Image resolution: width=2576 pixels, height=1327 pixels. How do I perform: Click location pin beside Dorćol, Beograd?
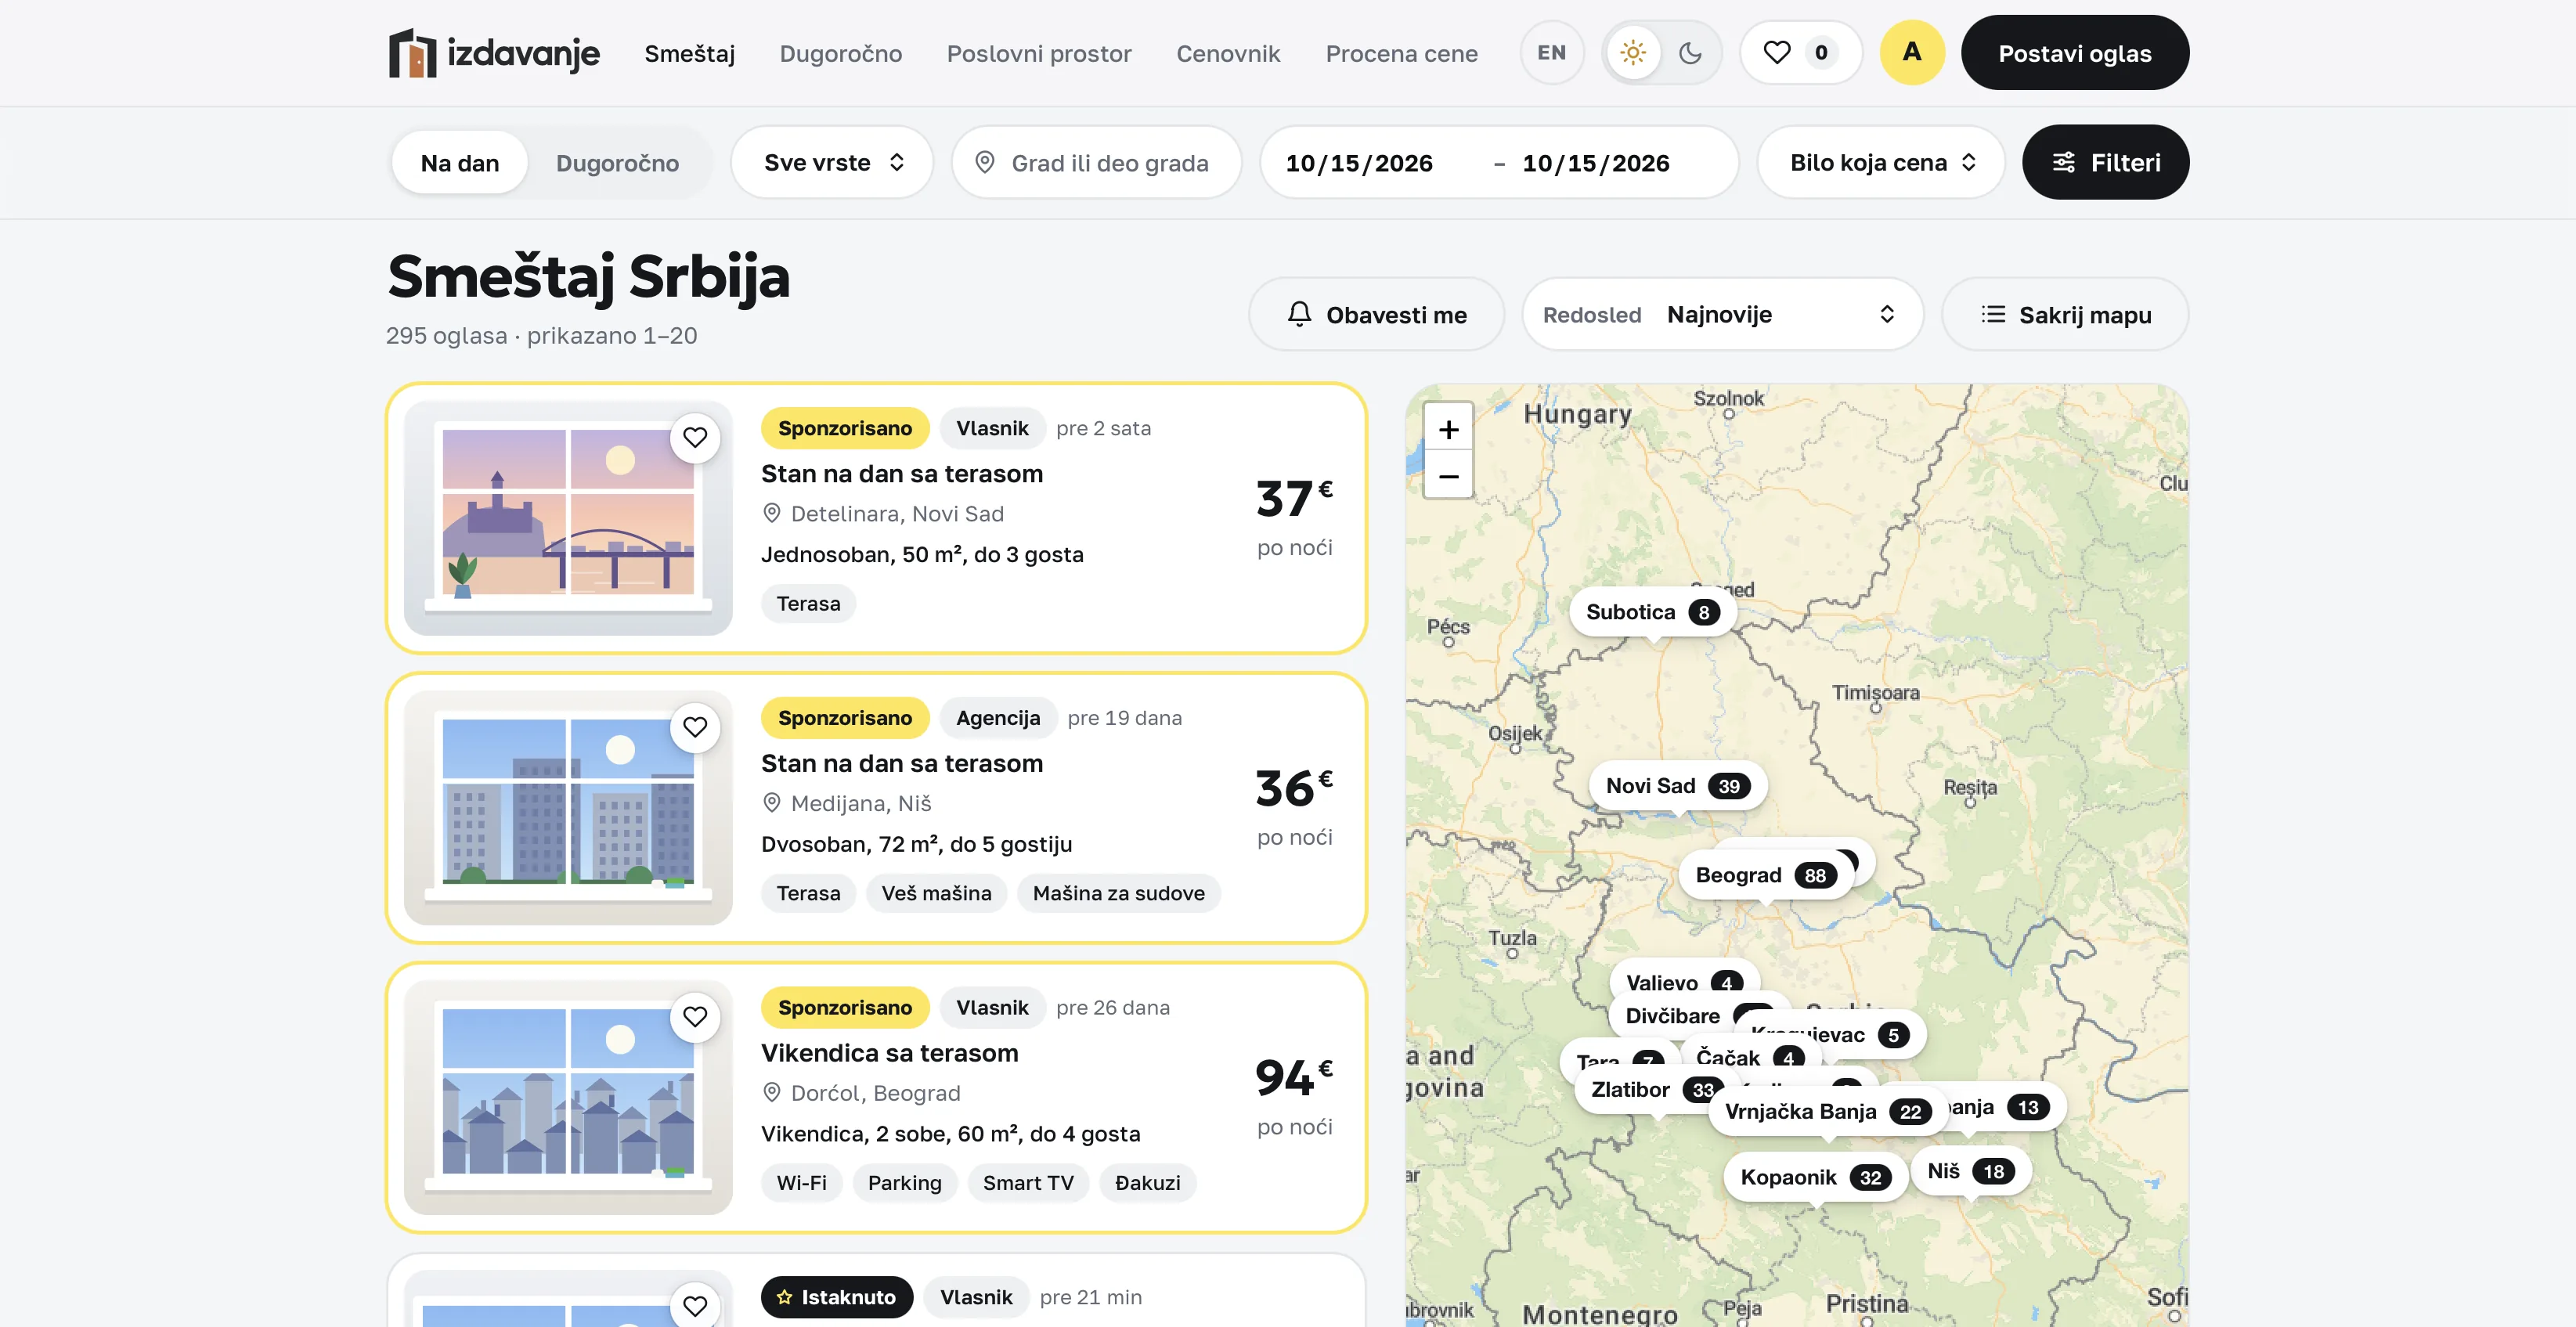coord(771,1093)
